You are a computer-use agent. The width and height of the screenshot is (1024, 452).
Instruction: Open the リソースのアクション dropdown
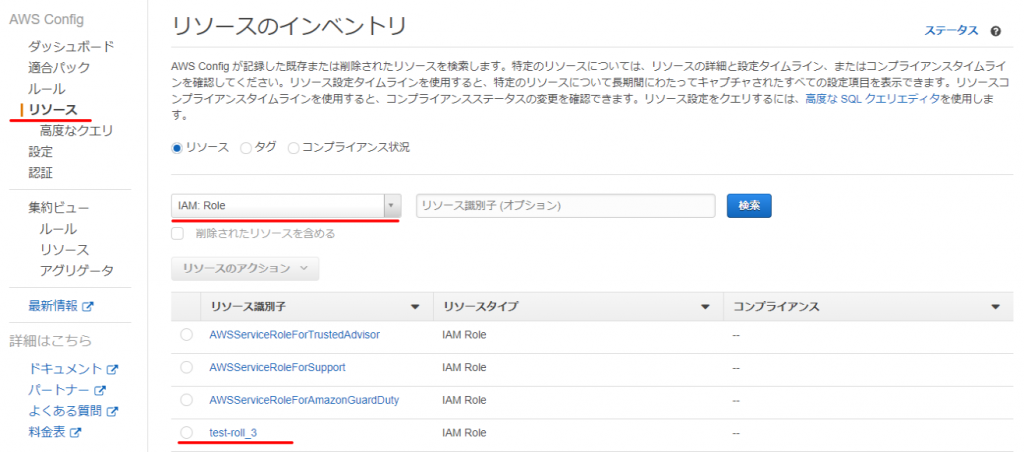click(245, 268)
